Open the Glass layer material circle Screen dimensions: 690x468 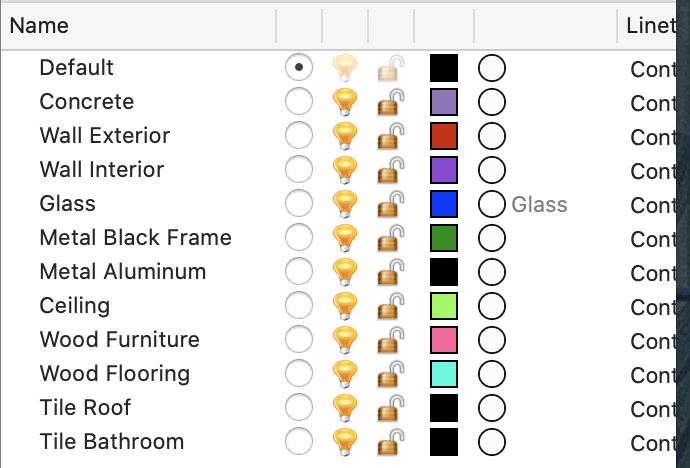pos(492,204)
